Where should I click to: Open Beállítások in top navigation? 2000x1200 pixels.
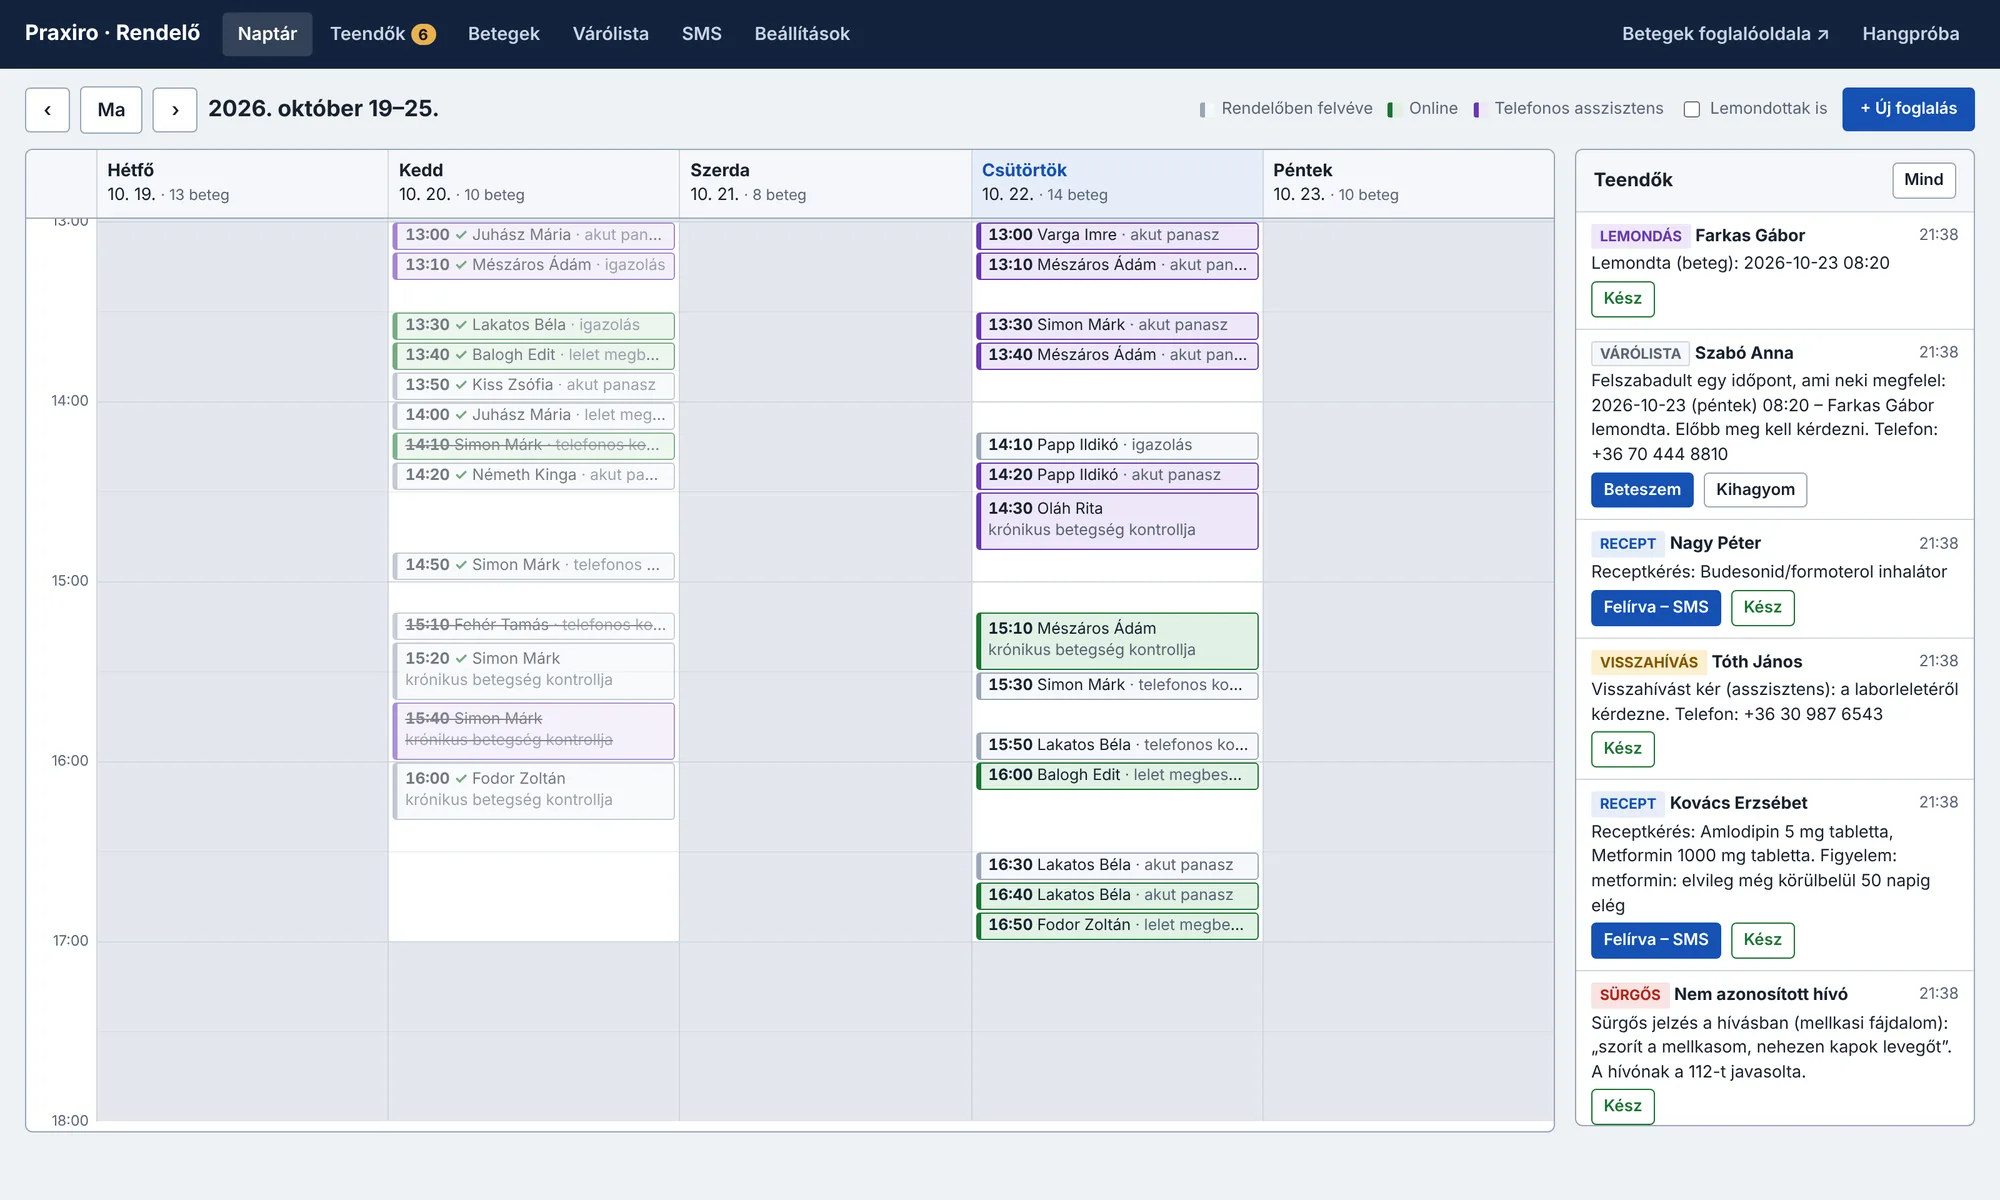click(802, 34)
